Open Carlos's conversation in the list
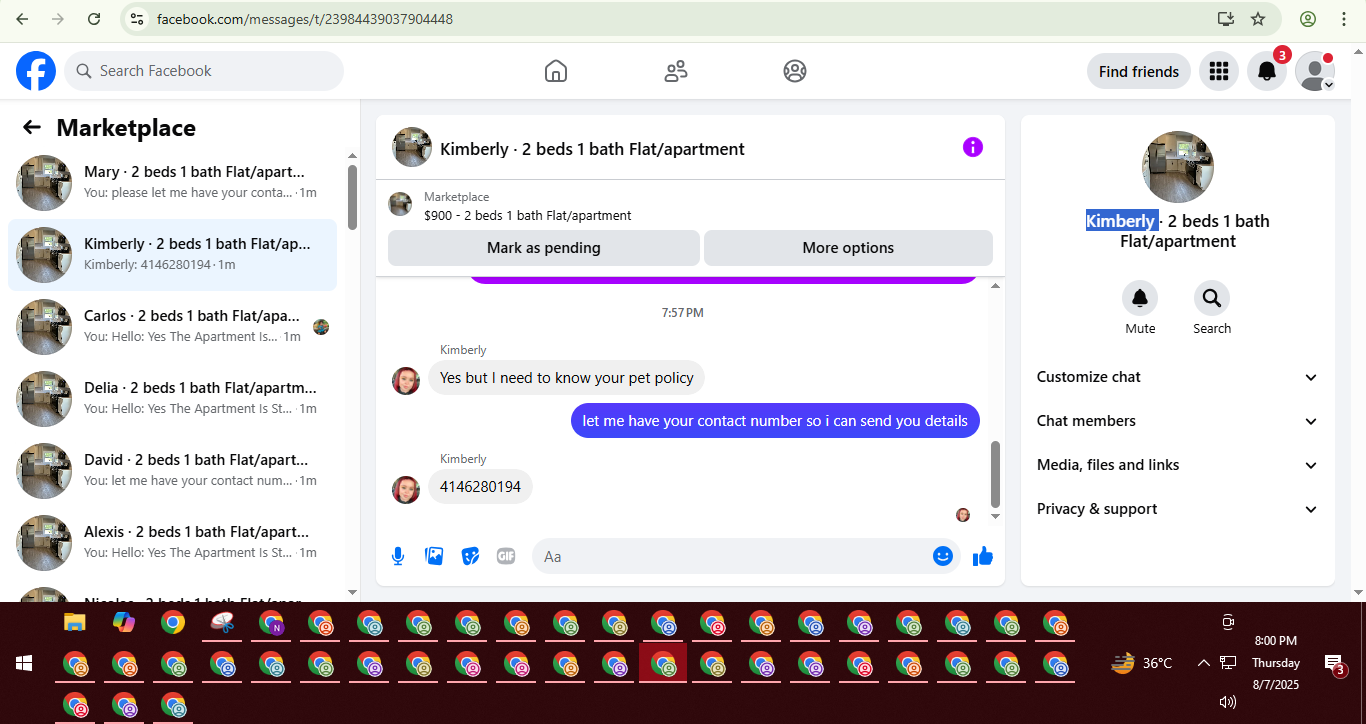This screenshot has width=1366, height=724. click(172, 327)
